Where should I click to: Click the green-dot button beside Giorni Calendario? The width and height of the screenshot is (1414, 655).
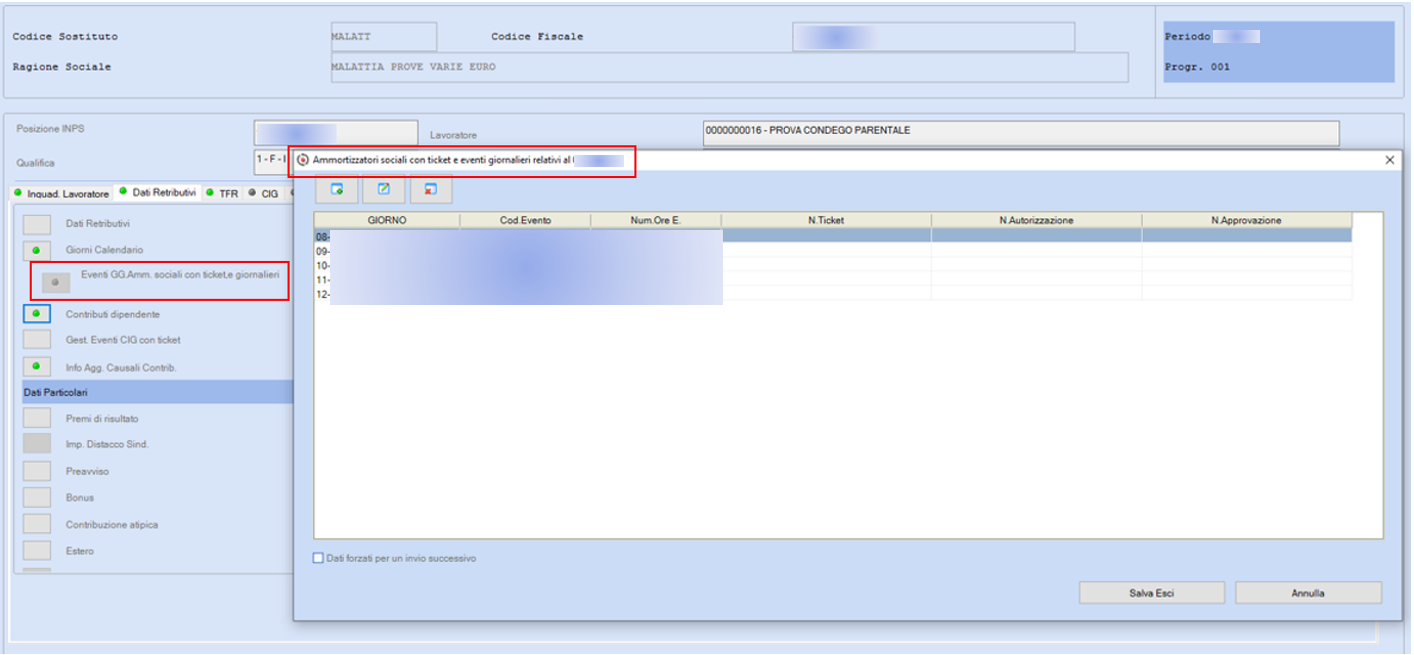click(37, 250)
